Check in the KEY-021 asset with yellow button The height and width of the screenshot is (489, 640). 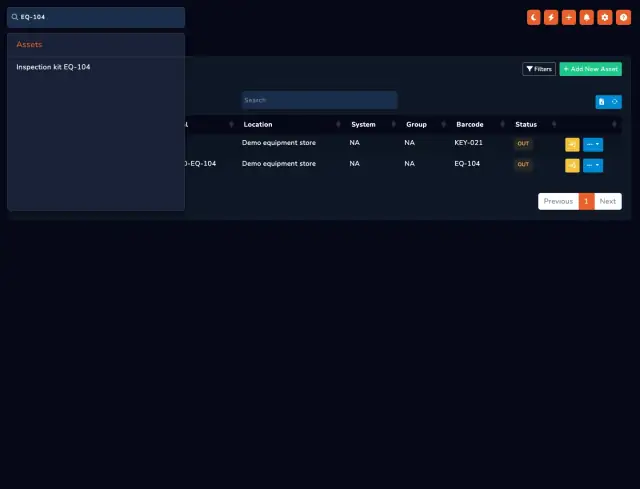[572, 144]
